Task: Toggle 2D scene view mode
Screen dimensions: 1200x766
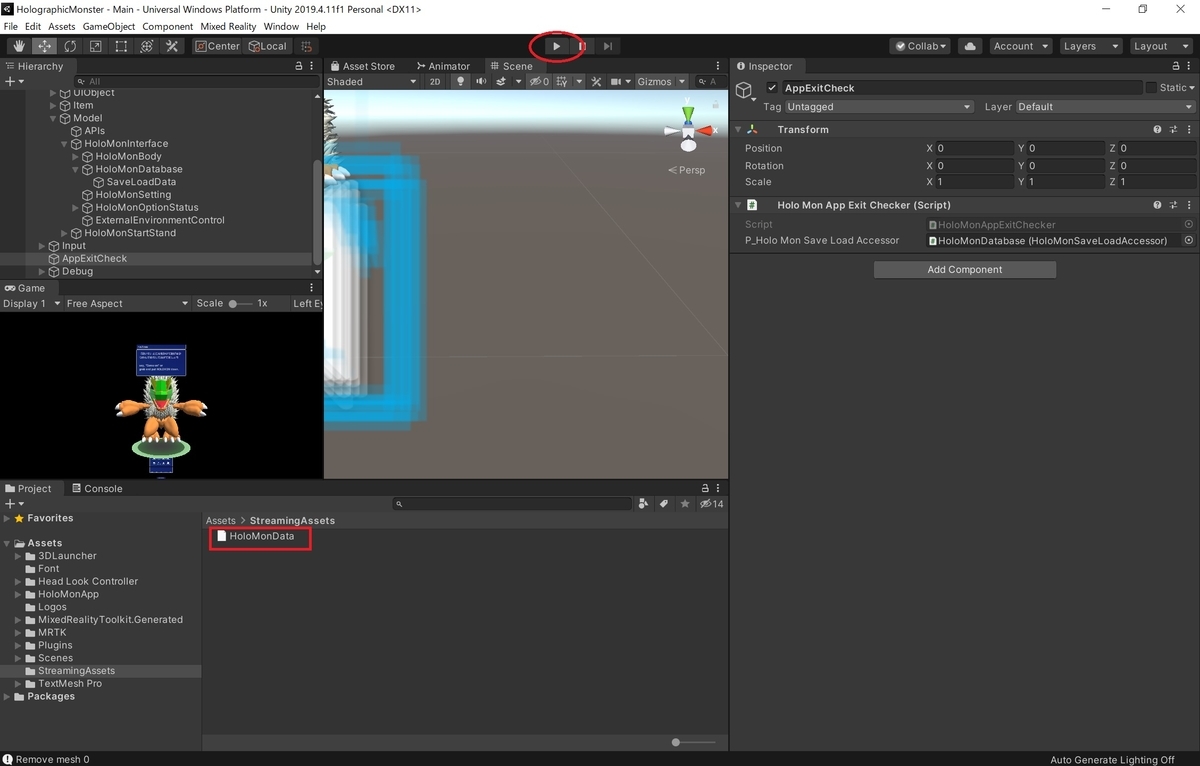Action: (435, 82)
